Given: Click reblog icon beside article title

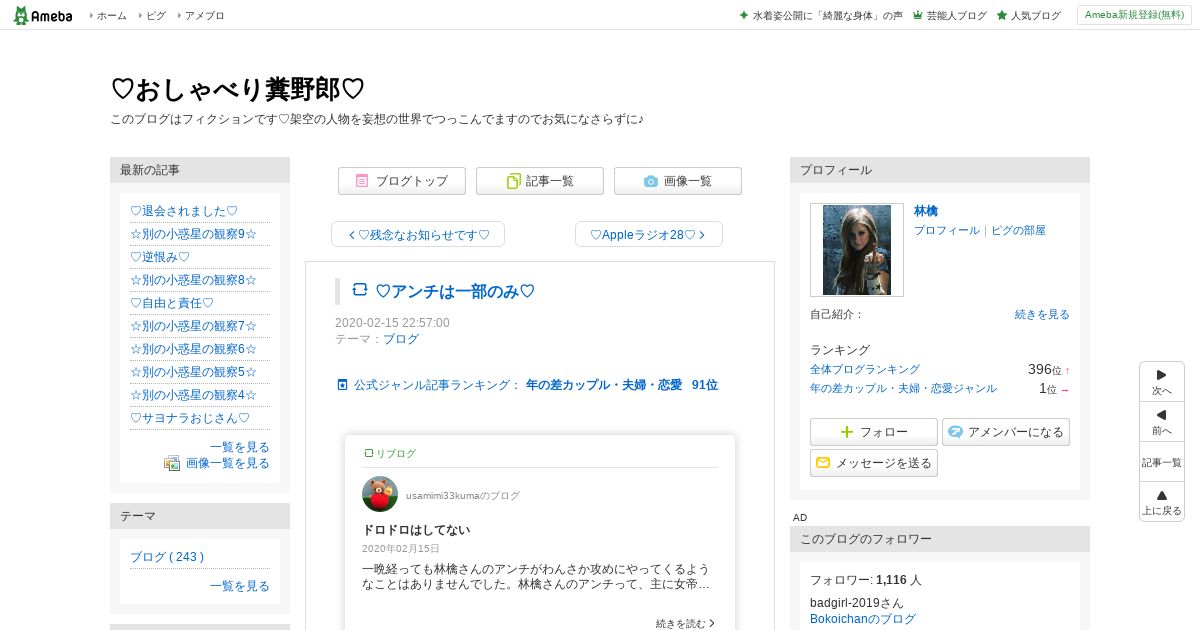Looking at the screenshot, I should pos(360,290).
